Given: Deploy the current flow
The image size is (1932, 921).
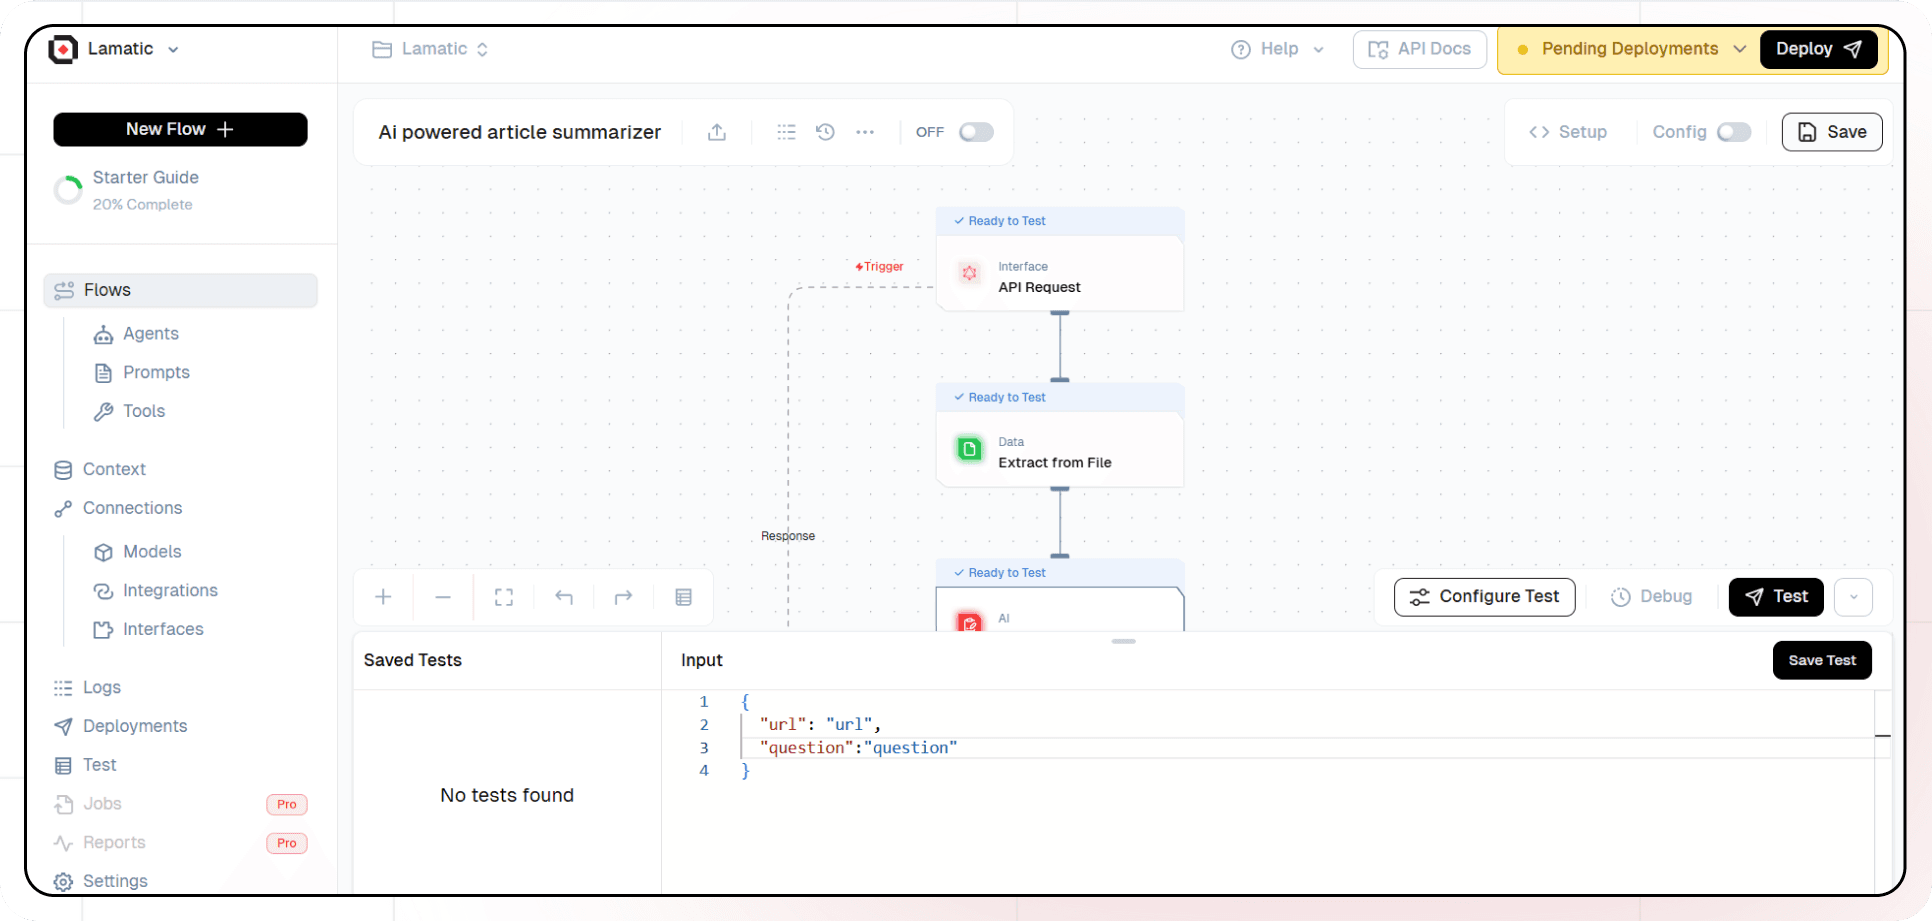Looking at the screenshot, I should pos(1818,48).
